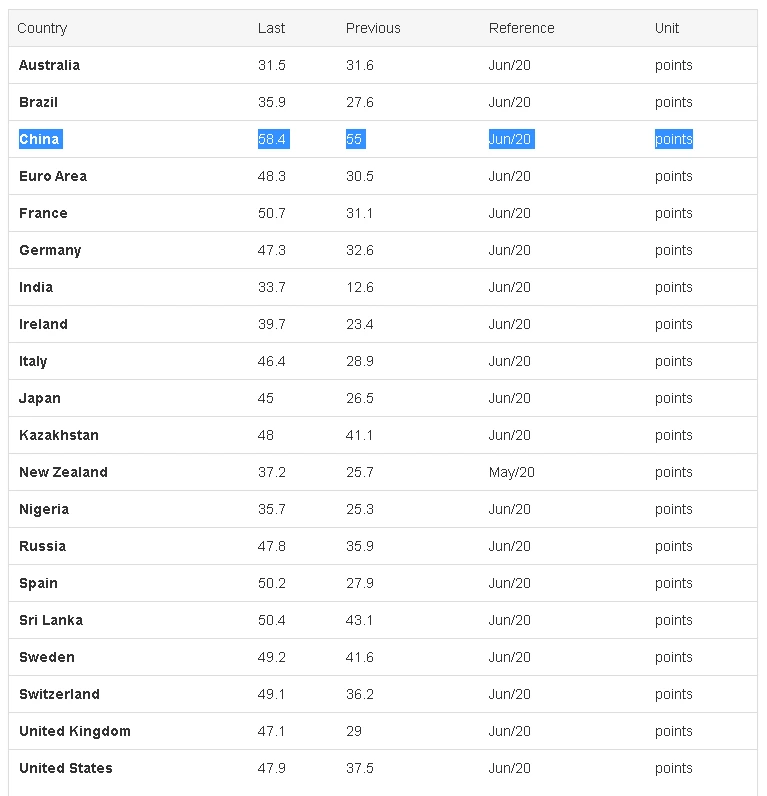Viewport: 767px width, 796px height.
Task: Click the Previous column header
Action: pyautogui.click(x=373, y=28)
